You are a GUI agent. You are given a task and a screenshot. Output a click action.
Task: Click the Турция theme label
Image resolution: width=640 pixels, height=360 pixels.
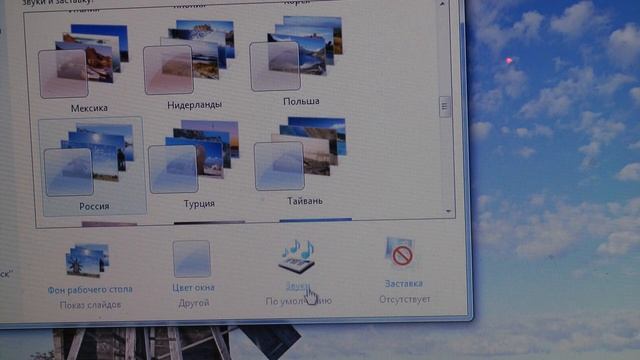pyautogui.click(x=199, y=204)
